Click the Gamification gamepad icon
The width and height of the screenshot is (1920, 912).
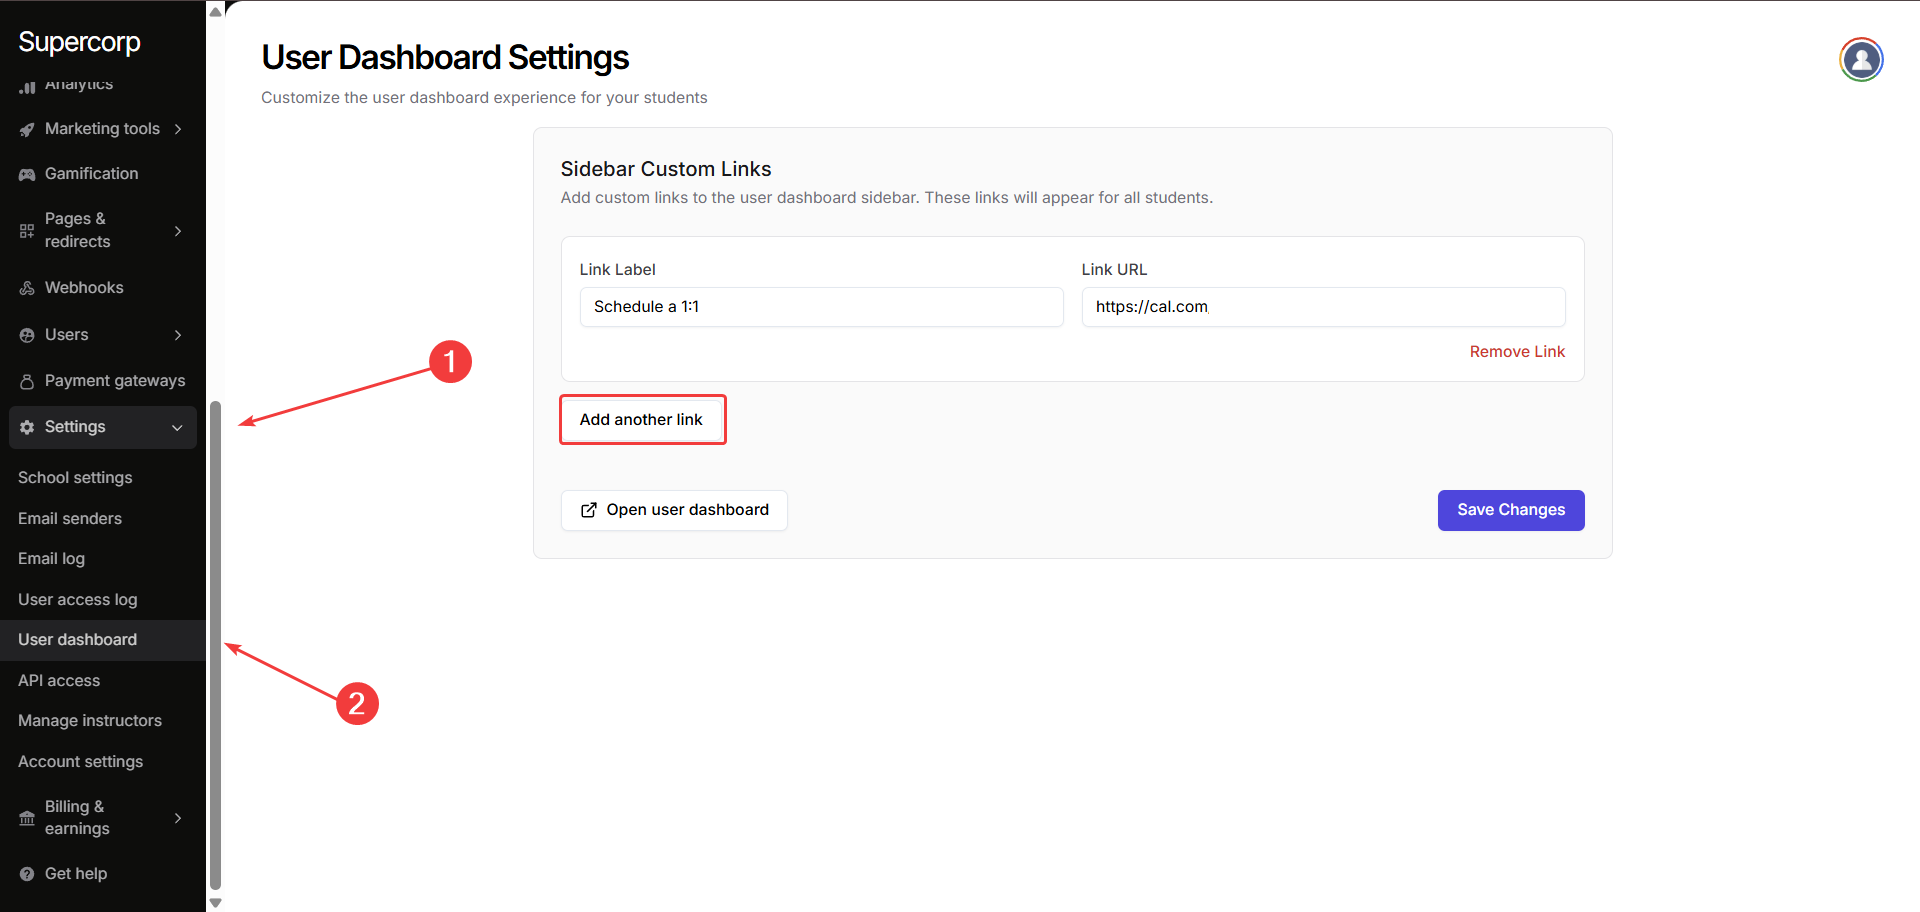click(27, 174)
